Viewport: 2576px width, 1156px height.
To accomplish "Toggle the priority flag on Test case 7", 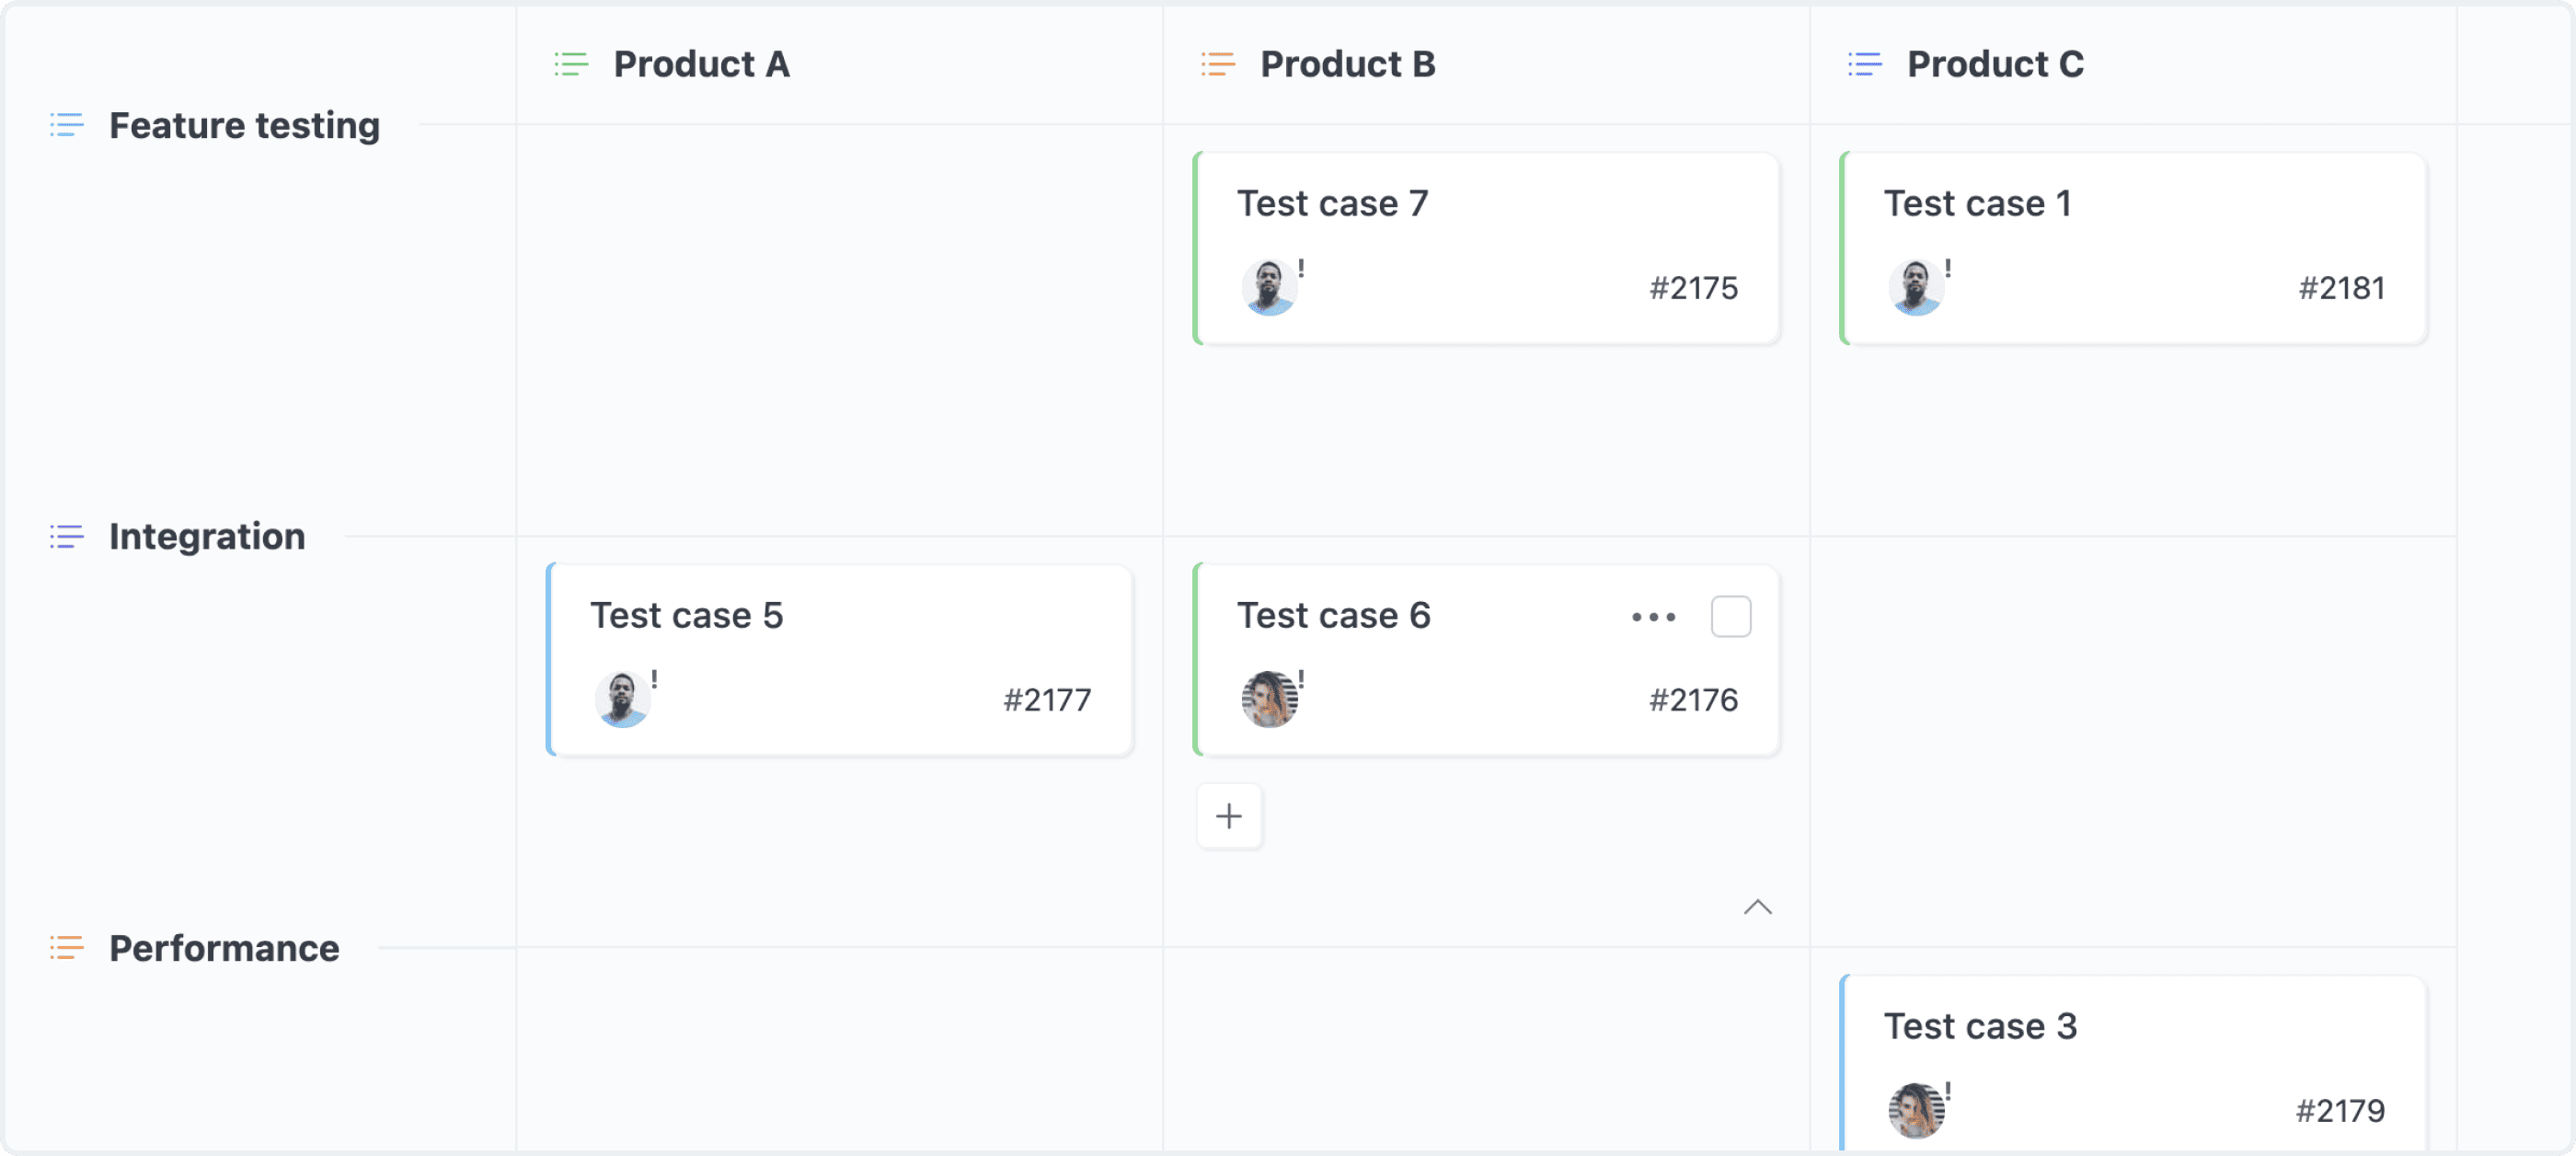I will 1303,270.
